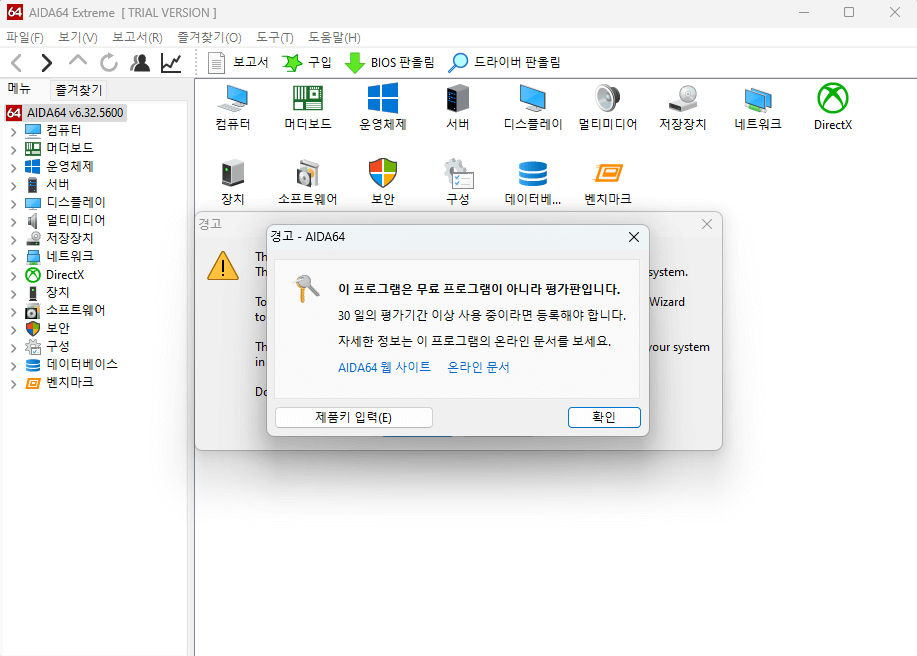Go back with the left arrow toolbar icon

coord(17,63)
